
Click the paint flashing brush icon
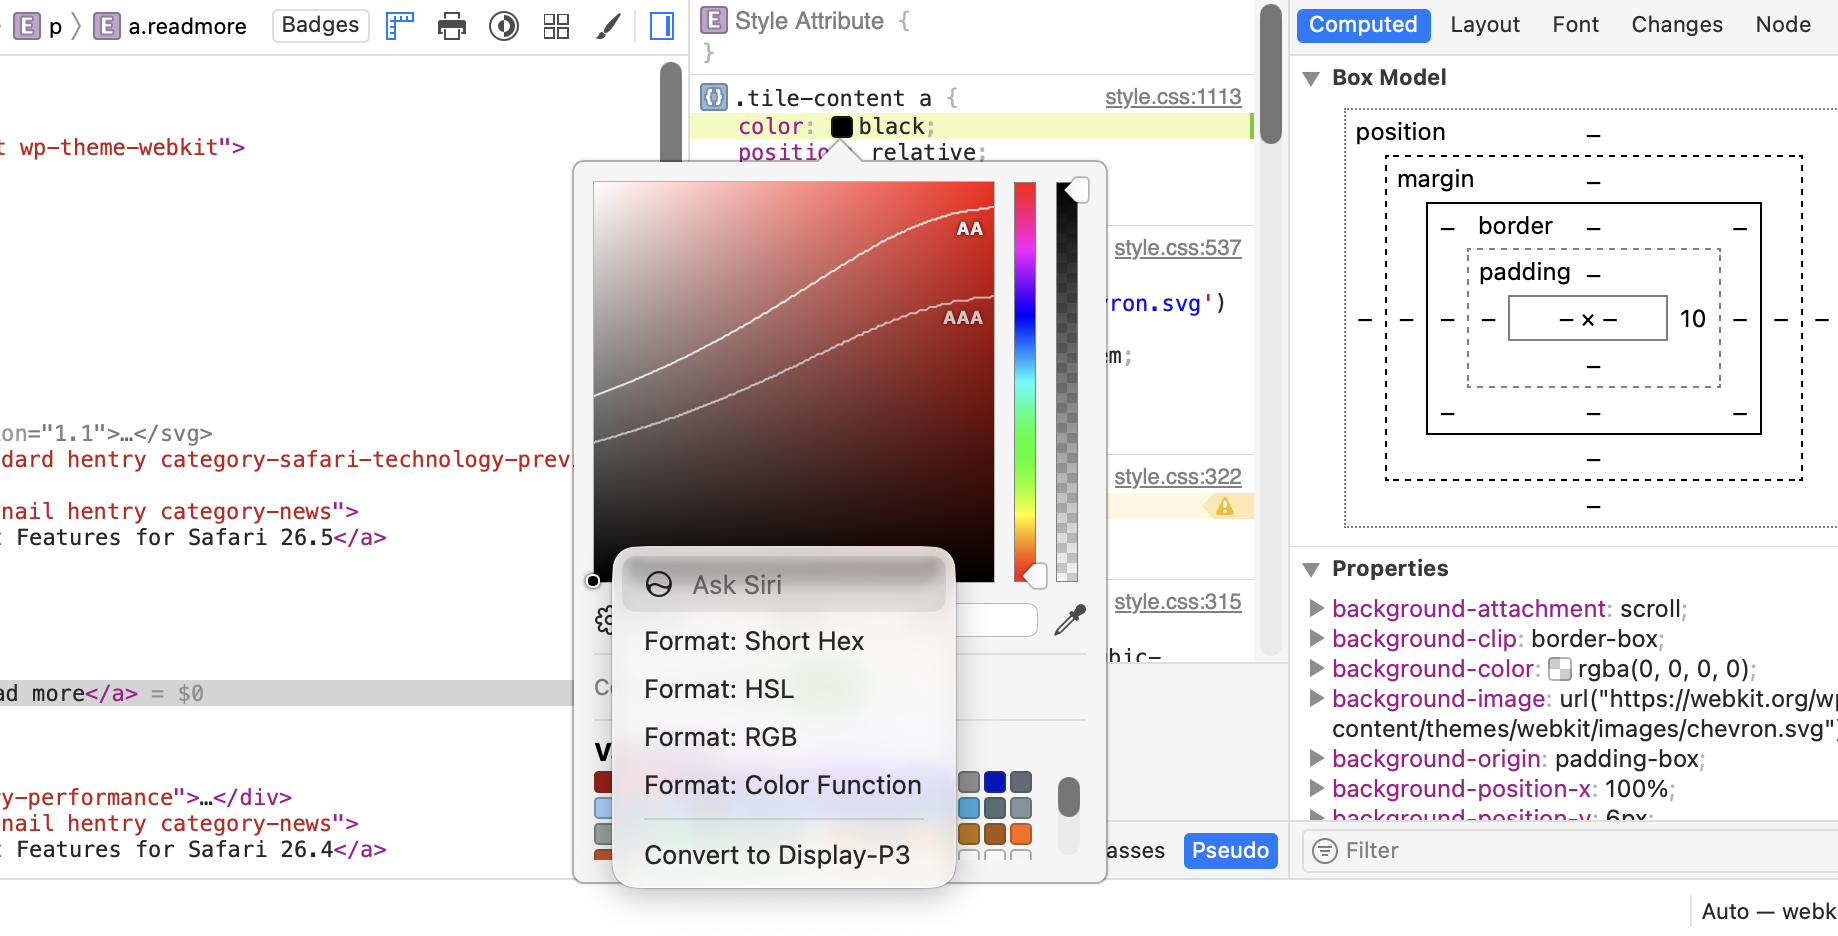tap(608, 26)
